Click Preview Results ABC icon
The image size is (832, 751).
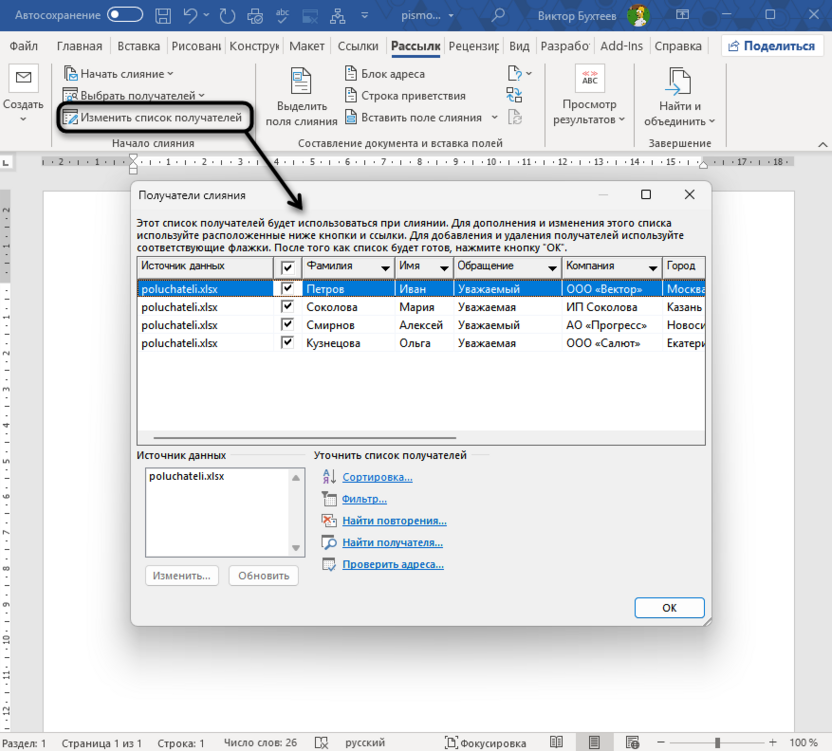tap(590, 78)
